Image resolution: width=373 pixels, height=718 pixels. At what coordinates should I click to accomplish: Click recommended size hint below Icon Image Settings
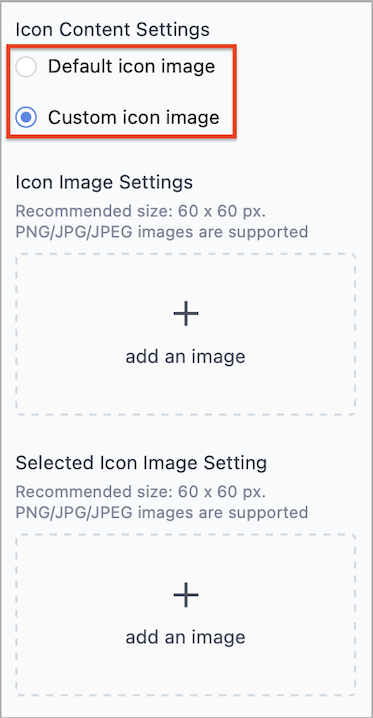coord(141,212)
